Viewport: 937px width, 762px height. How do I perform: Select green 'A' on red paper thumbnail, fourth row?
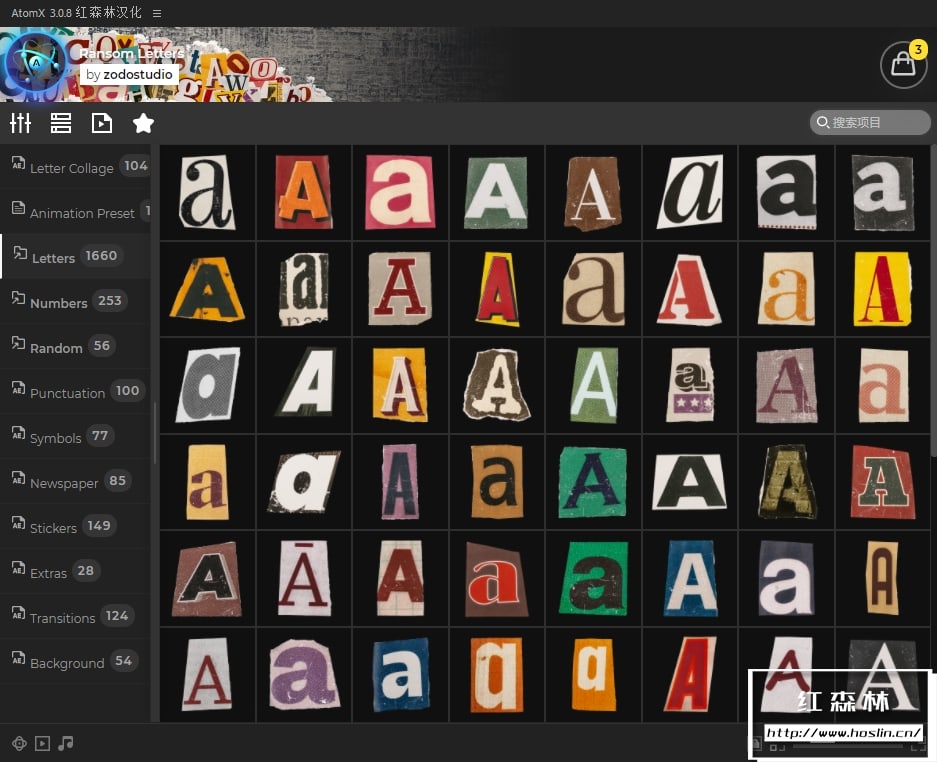(x=883, y=482)
